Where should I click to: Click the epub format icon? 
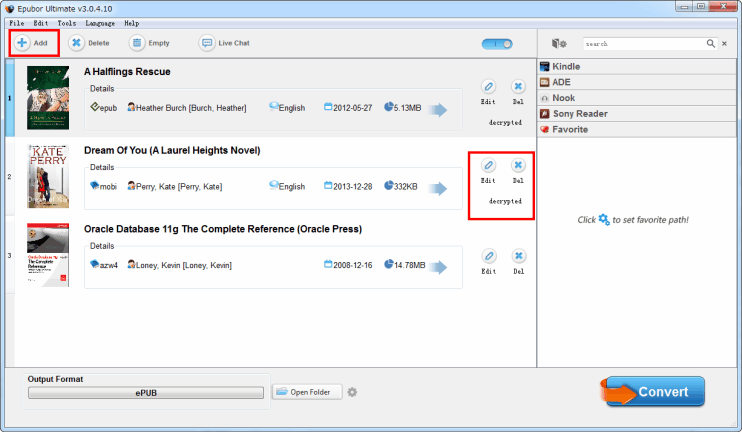[95, 107]
